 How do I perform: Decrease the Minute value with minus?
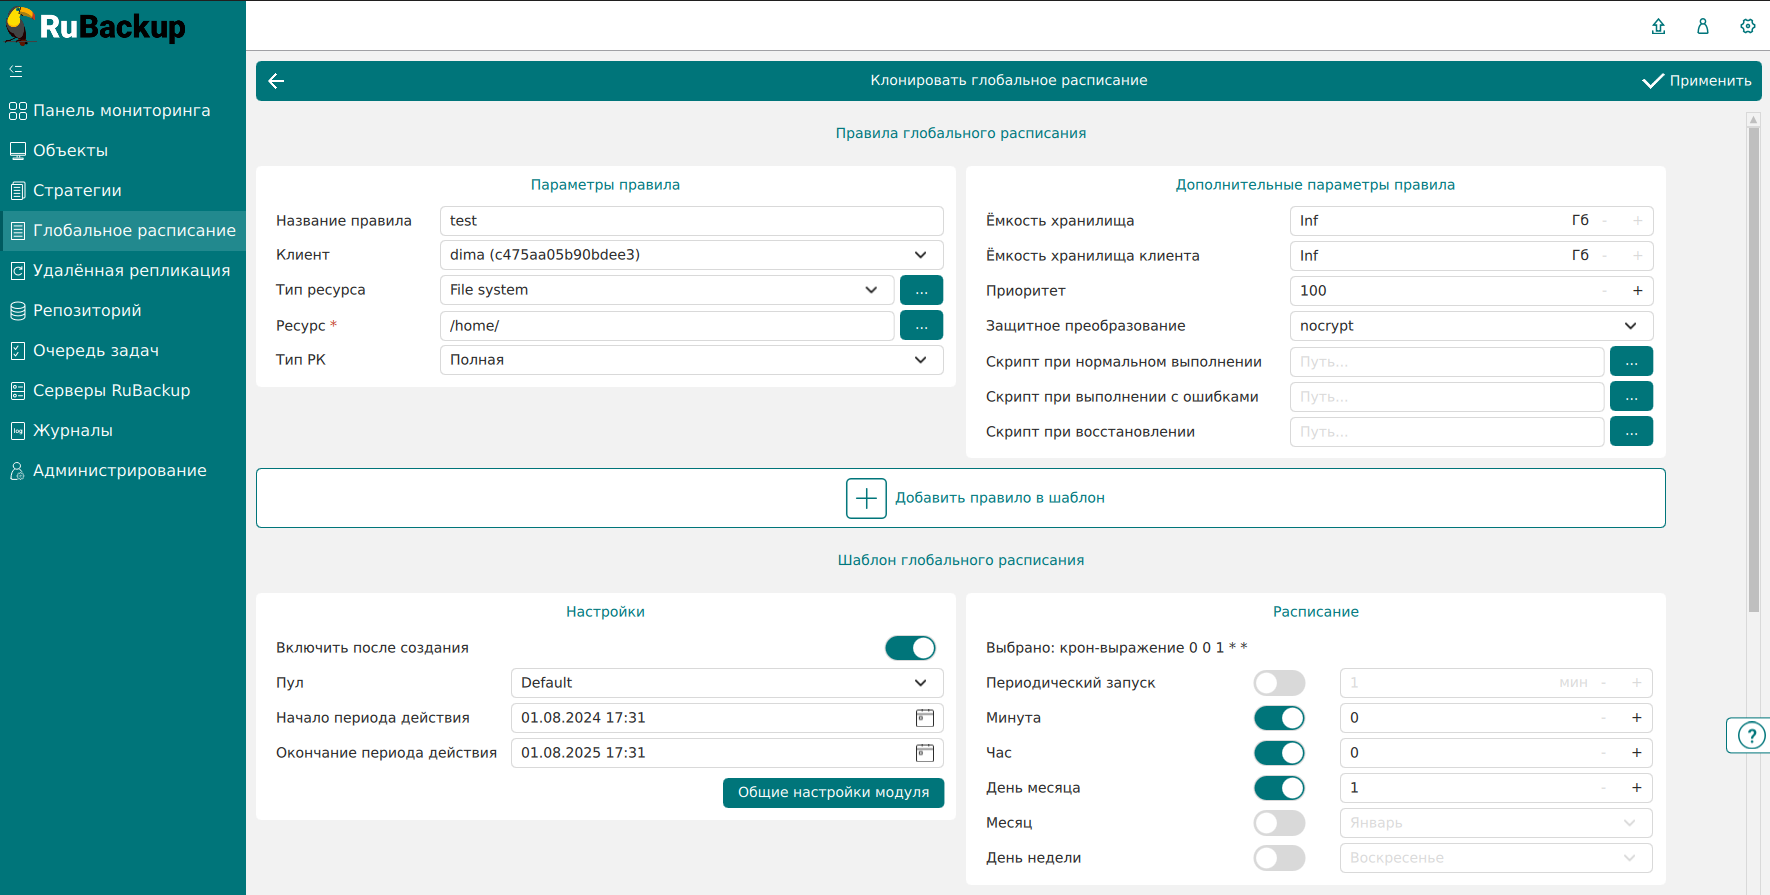(1604, 718)
